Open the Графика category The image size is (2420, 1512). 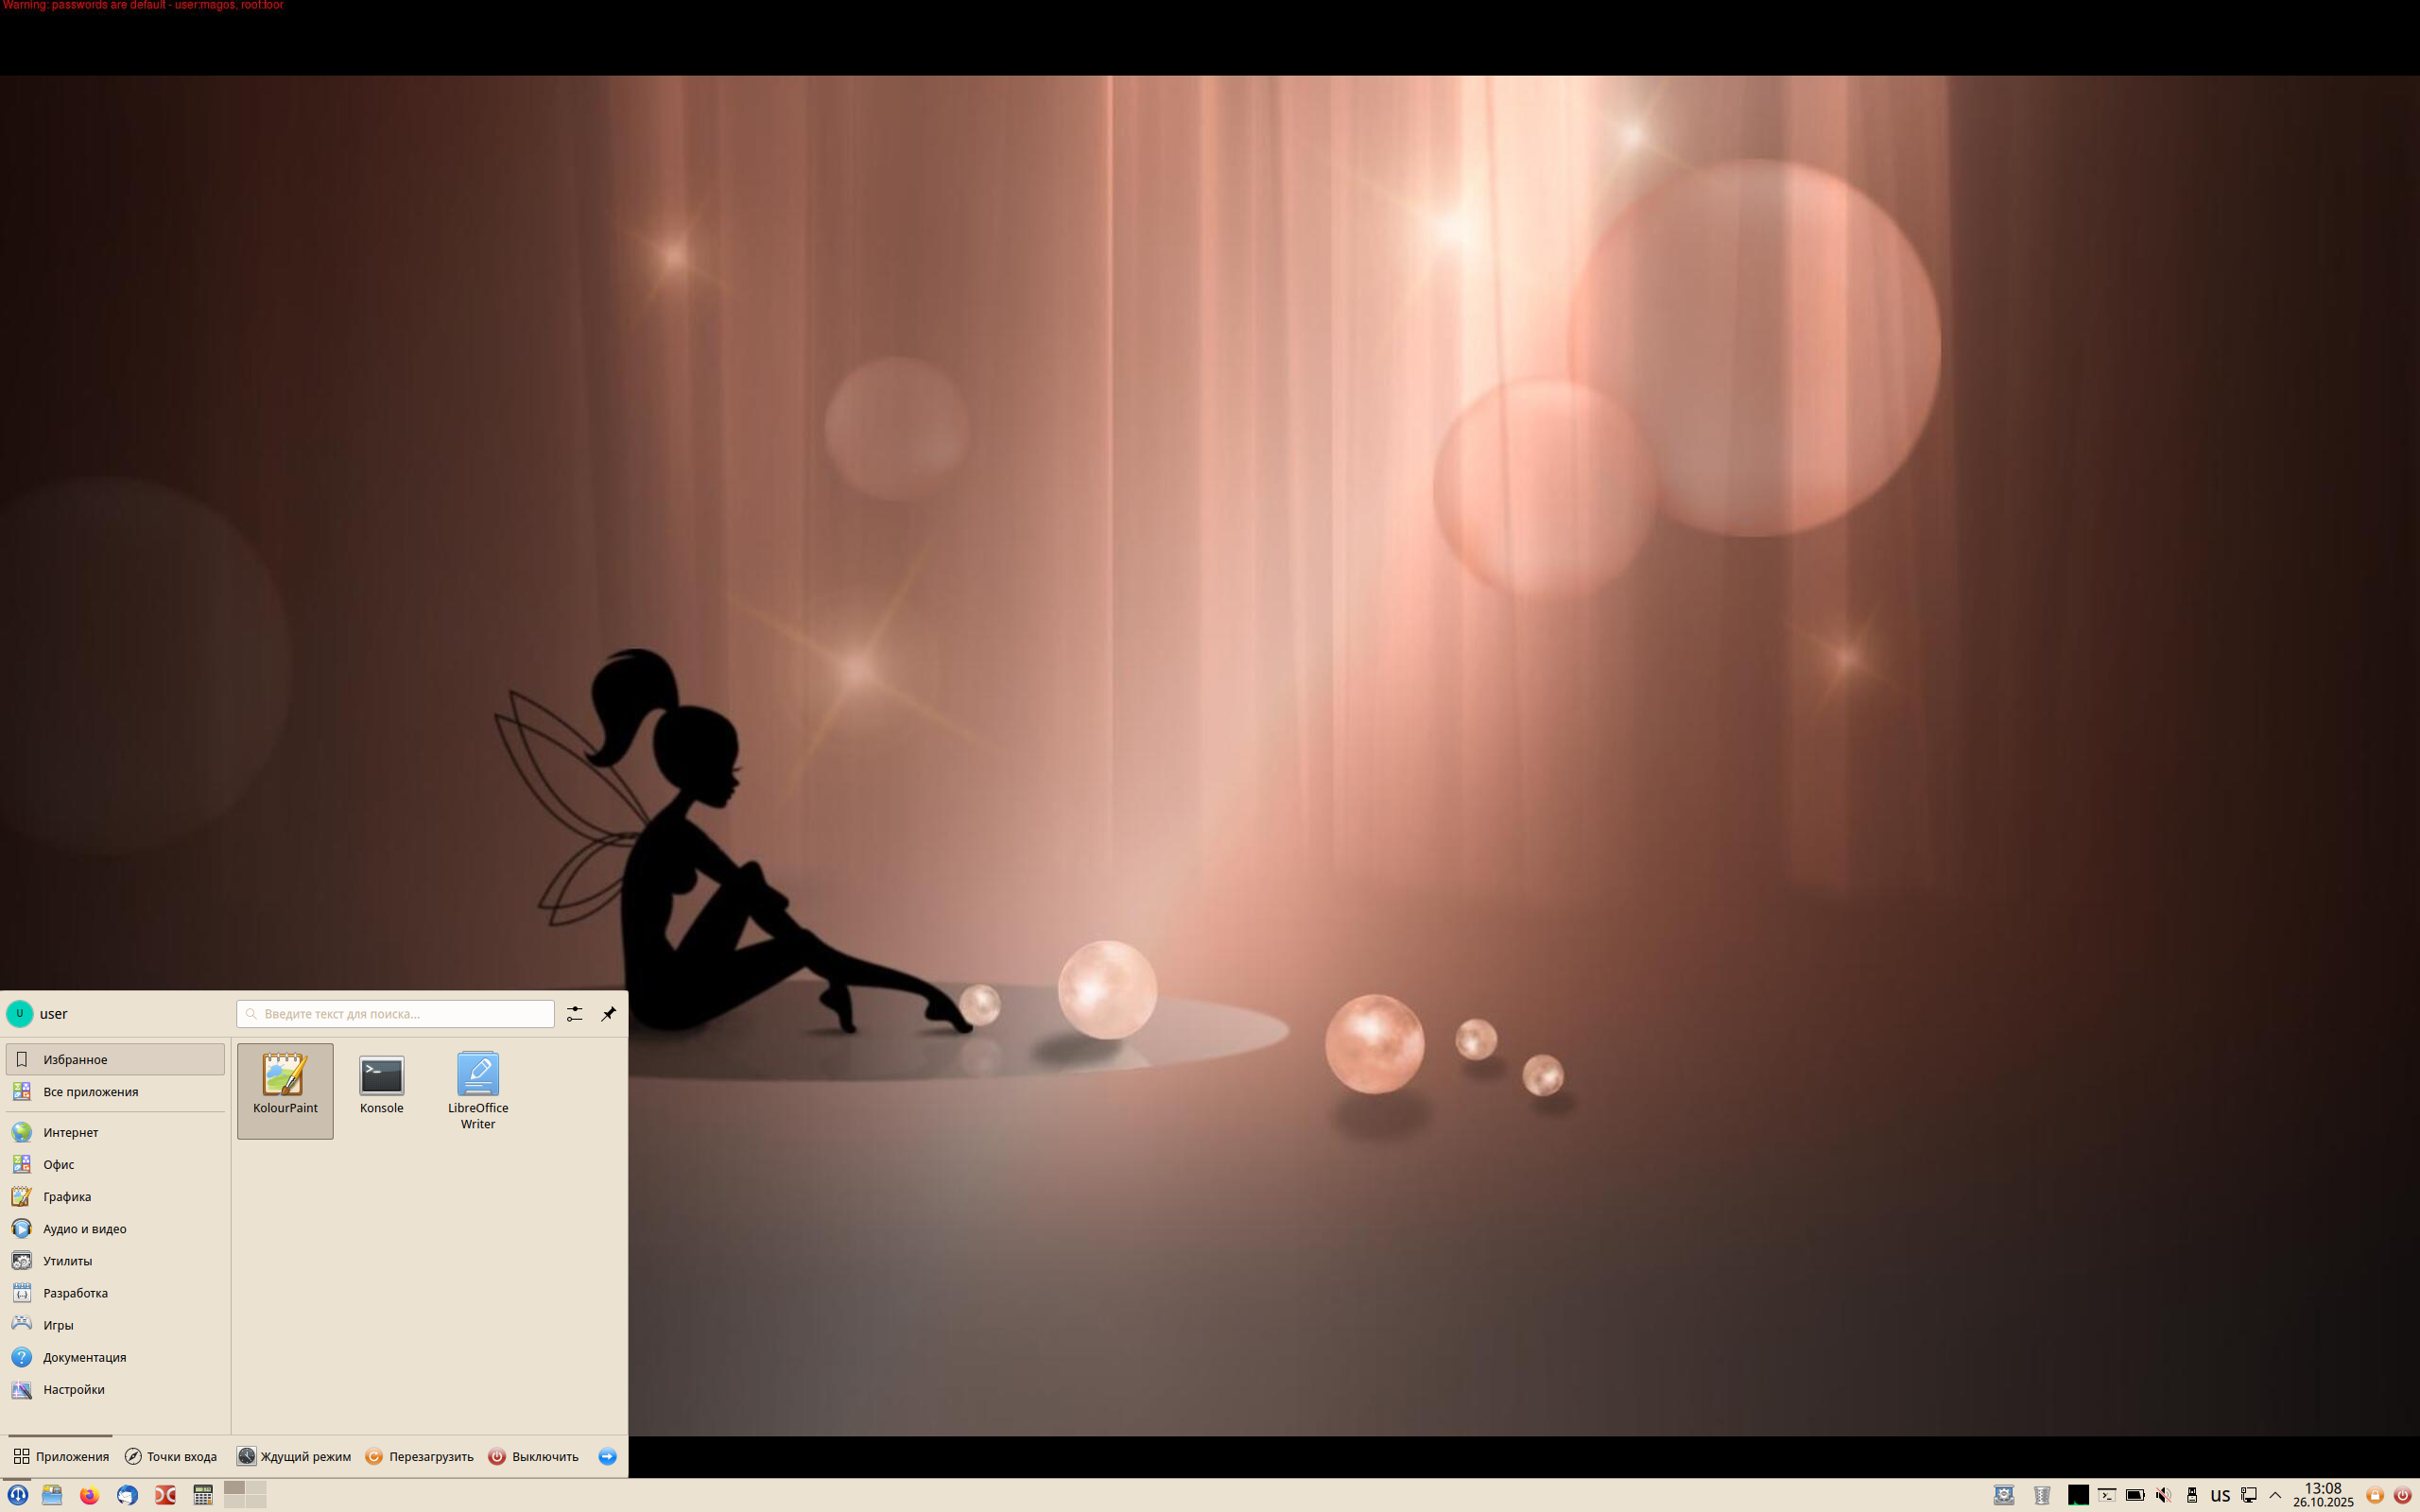(x=115, y=1196)
